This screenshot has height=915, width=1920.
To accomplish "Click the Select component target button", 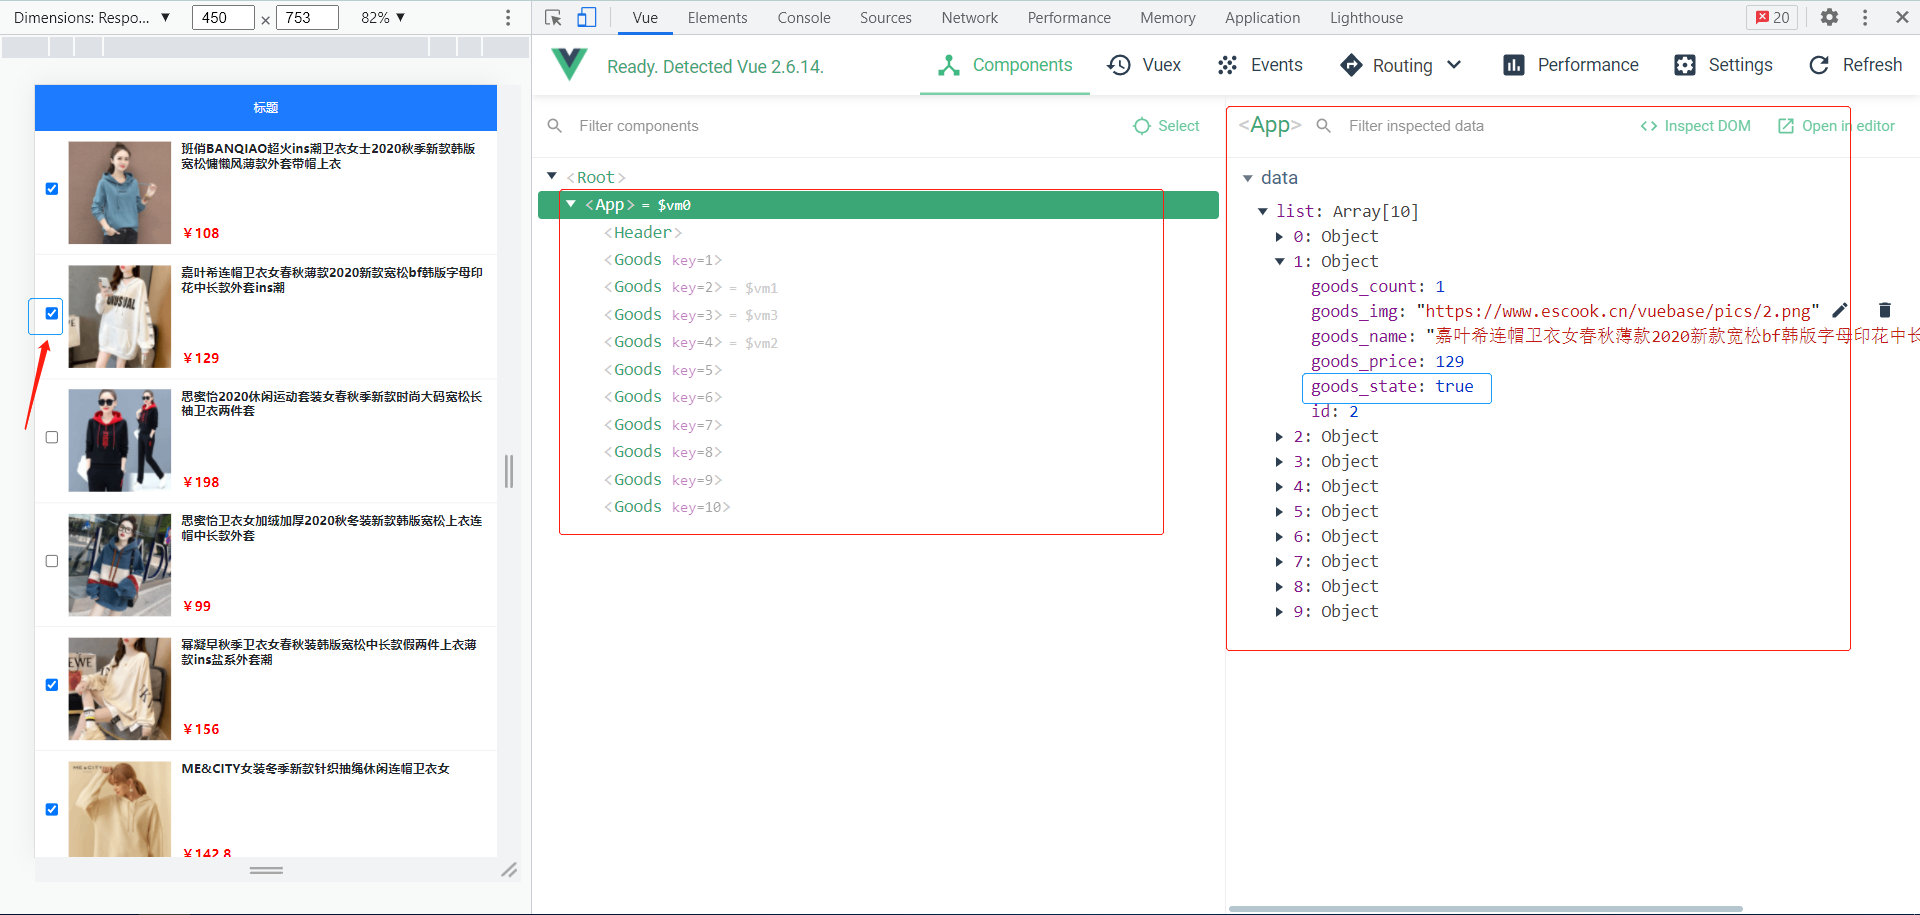I will click(1166, 126).
